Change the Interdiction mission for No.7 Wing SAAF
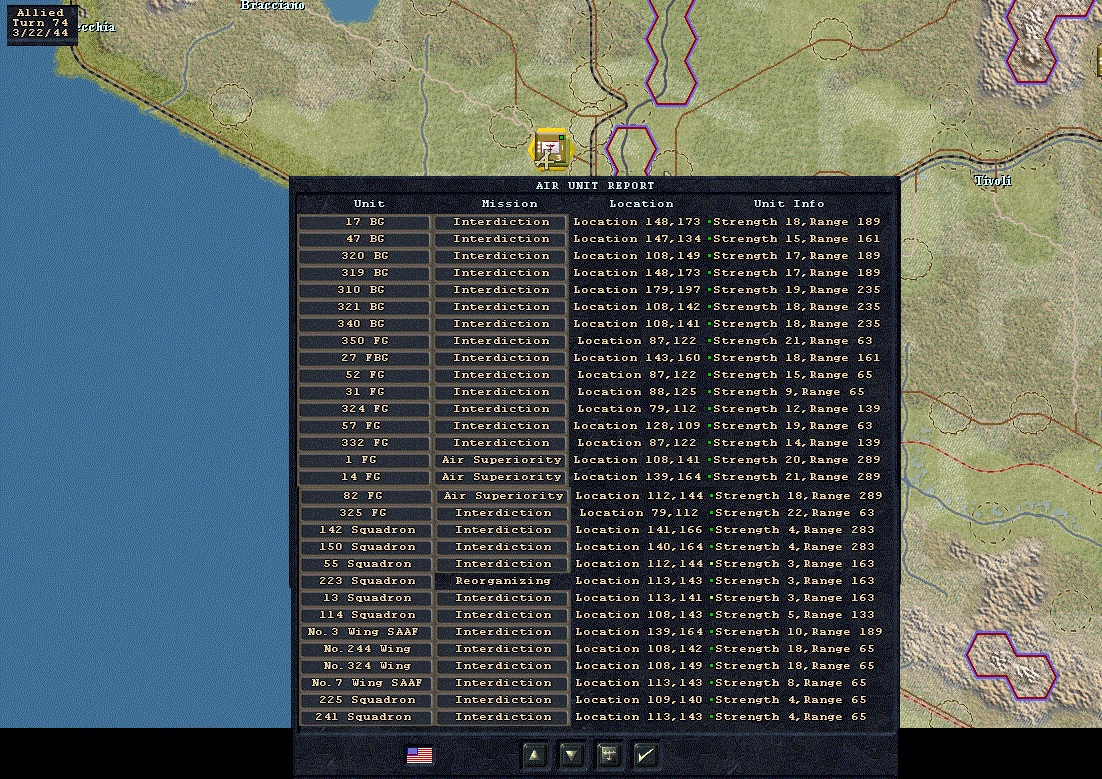The height and width of the screenshot is (779, 1102). [x=503, y=683]
